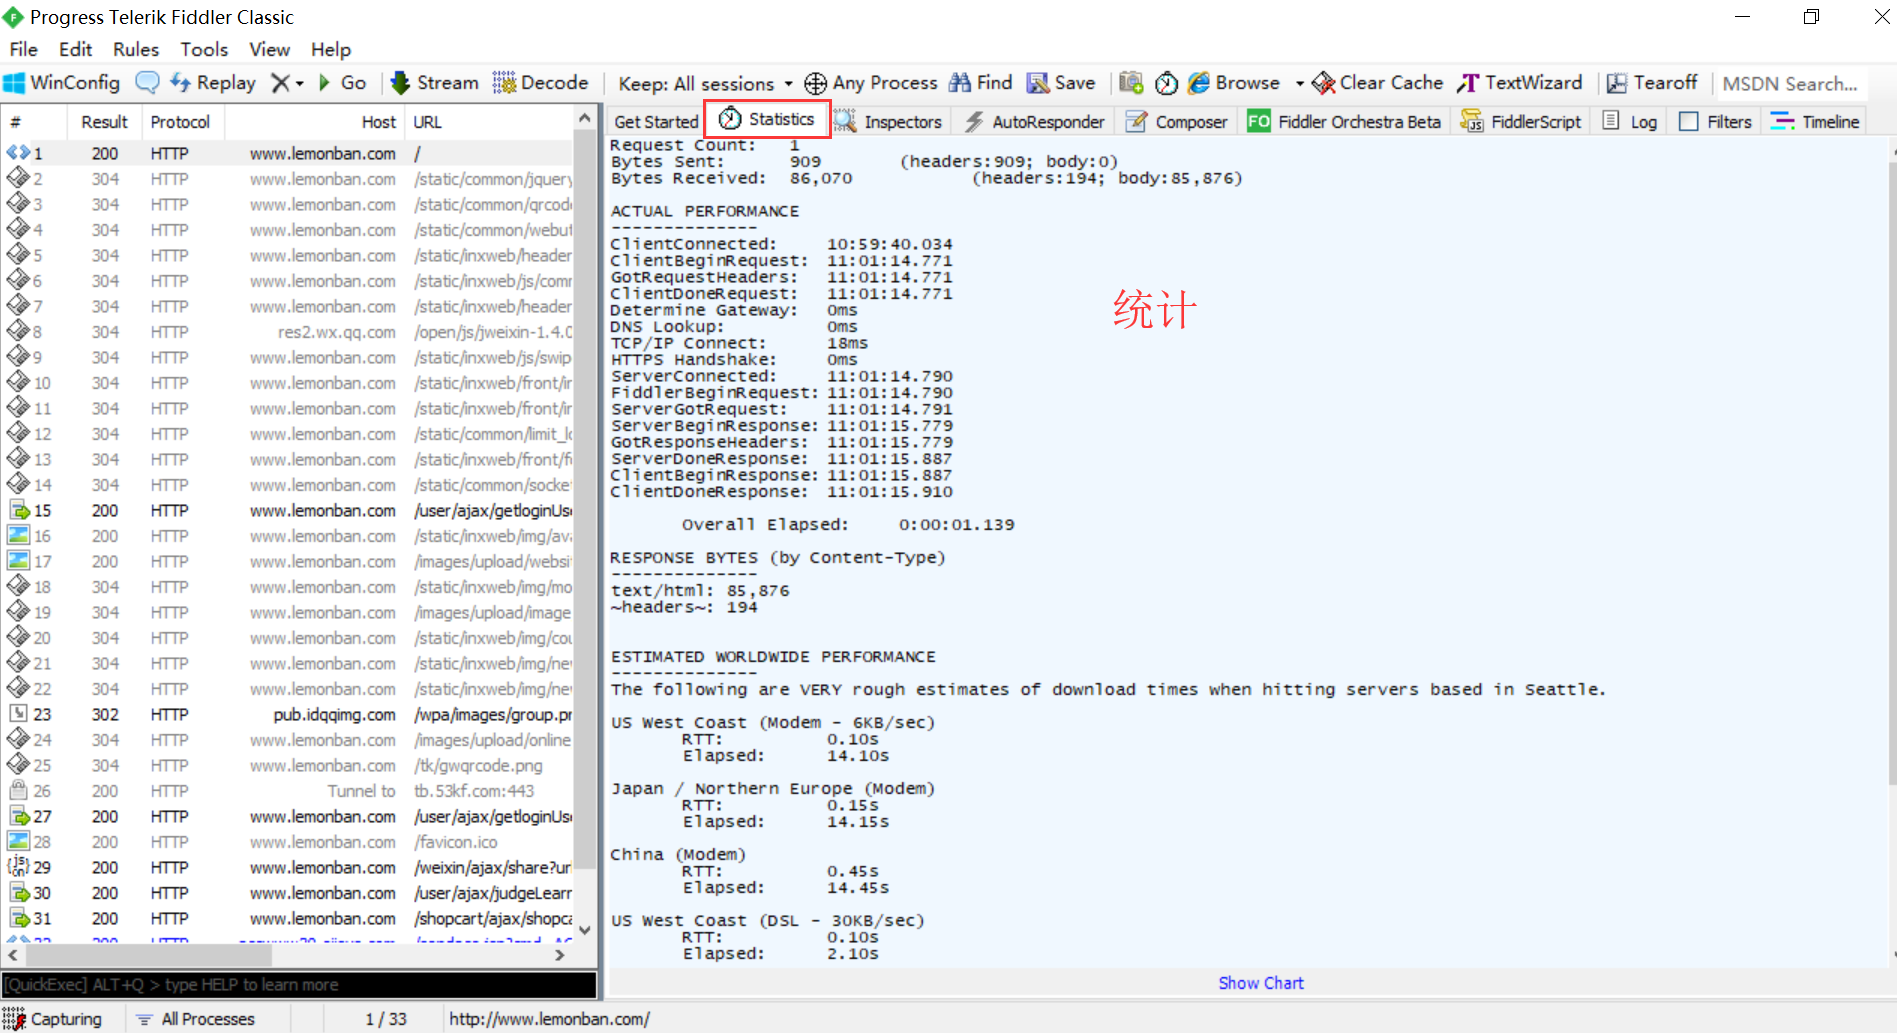Open the Remove X dropdown arrow
The width and height of the screenshot is (1897, 1033).
point(300,84)
